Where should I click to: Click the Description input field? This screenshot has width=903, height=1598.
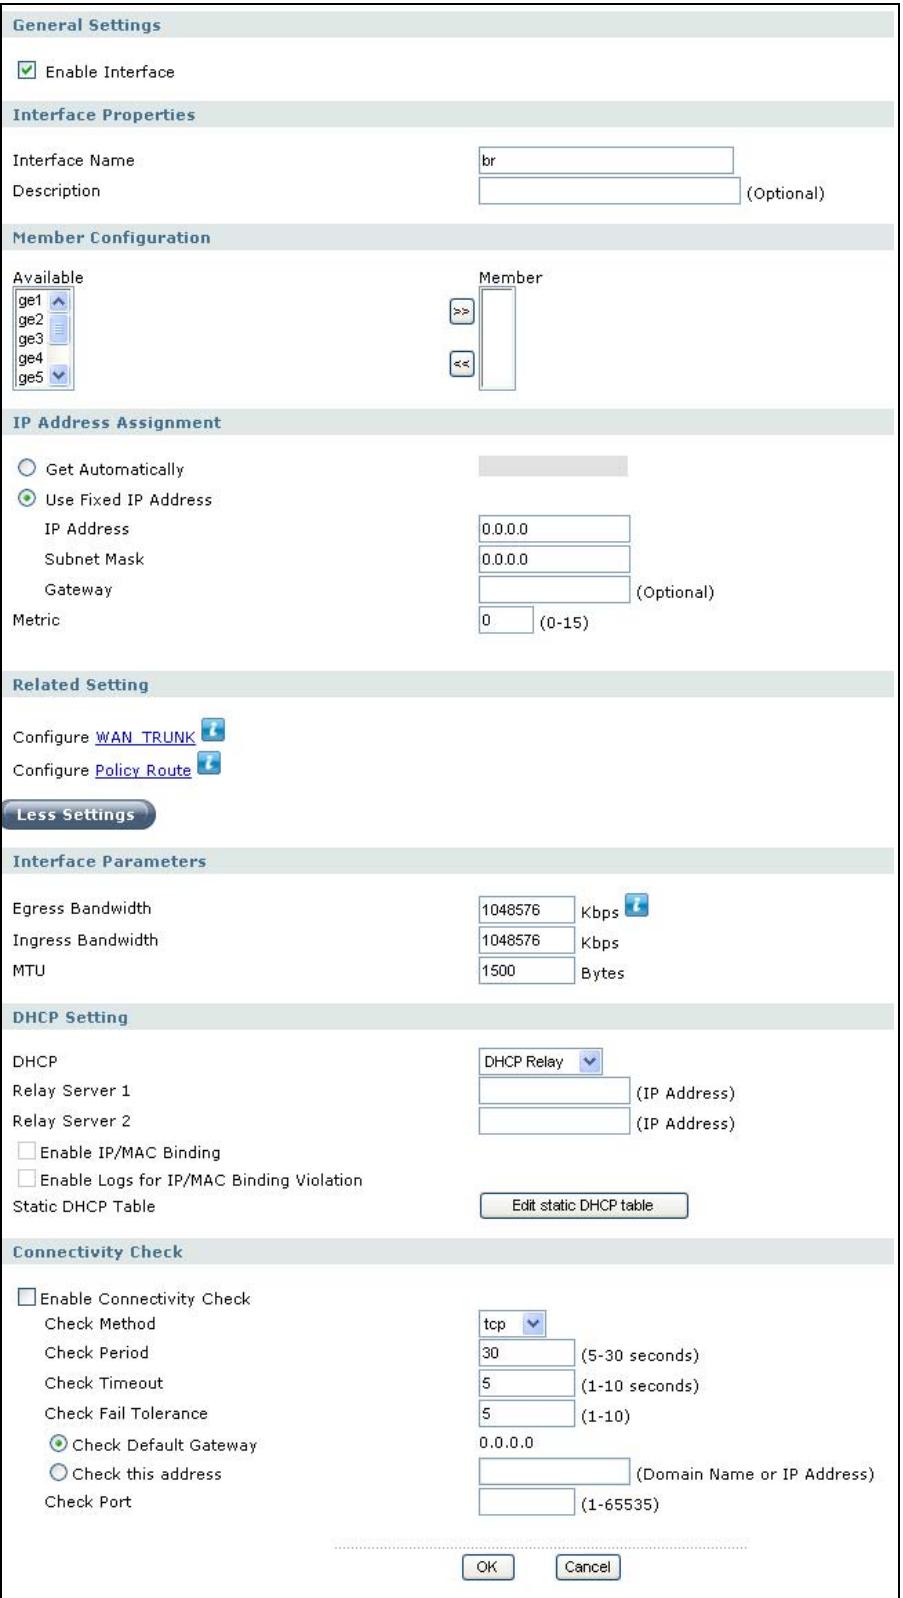click(x=609, y=191)
